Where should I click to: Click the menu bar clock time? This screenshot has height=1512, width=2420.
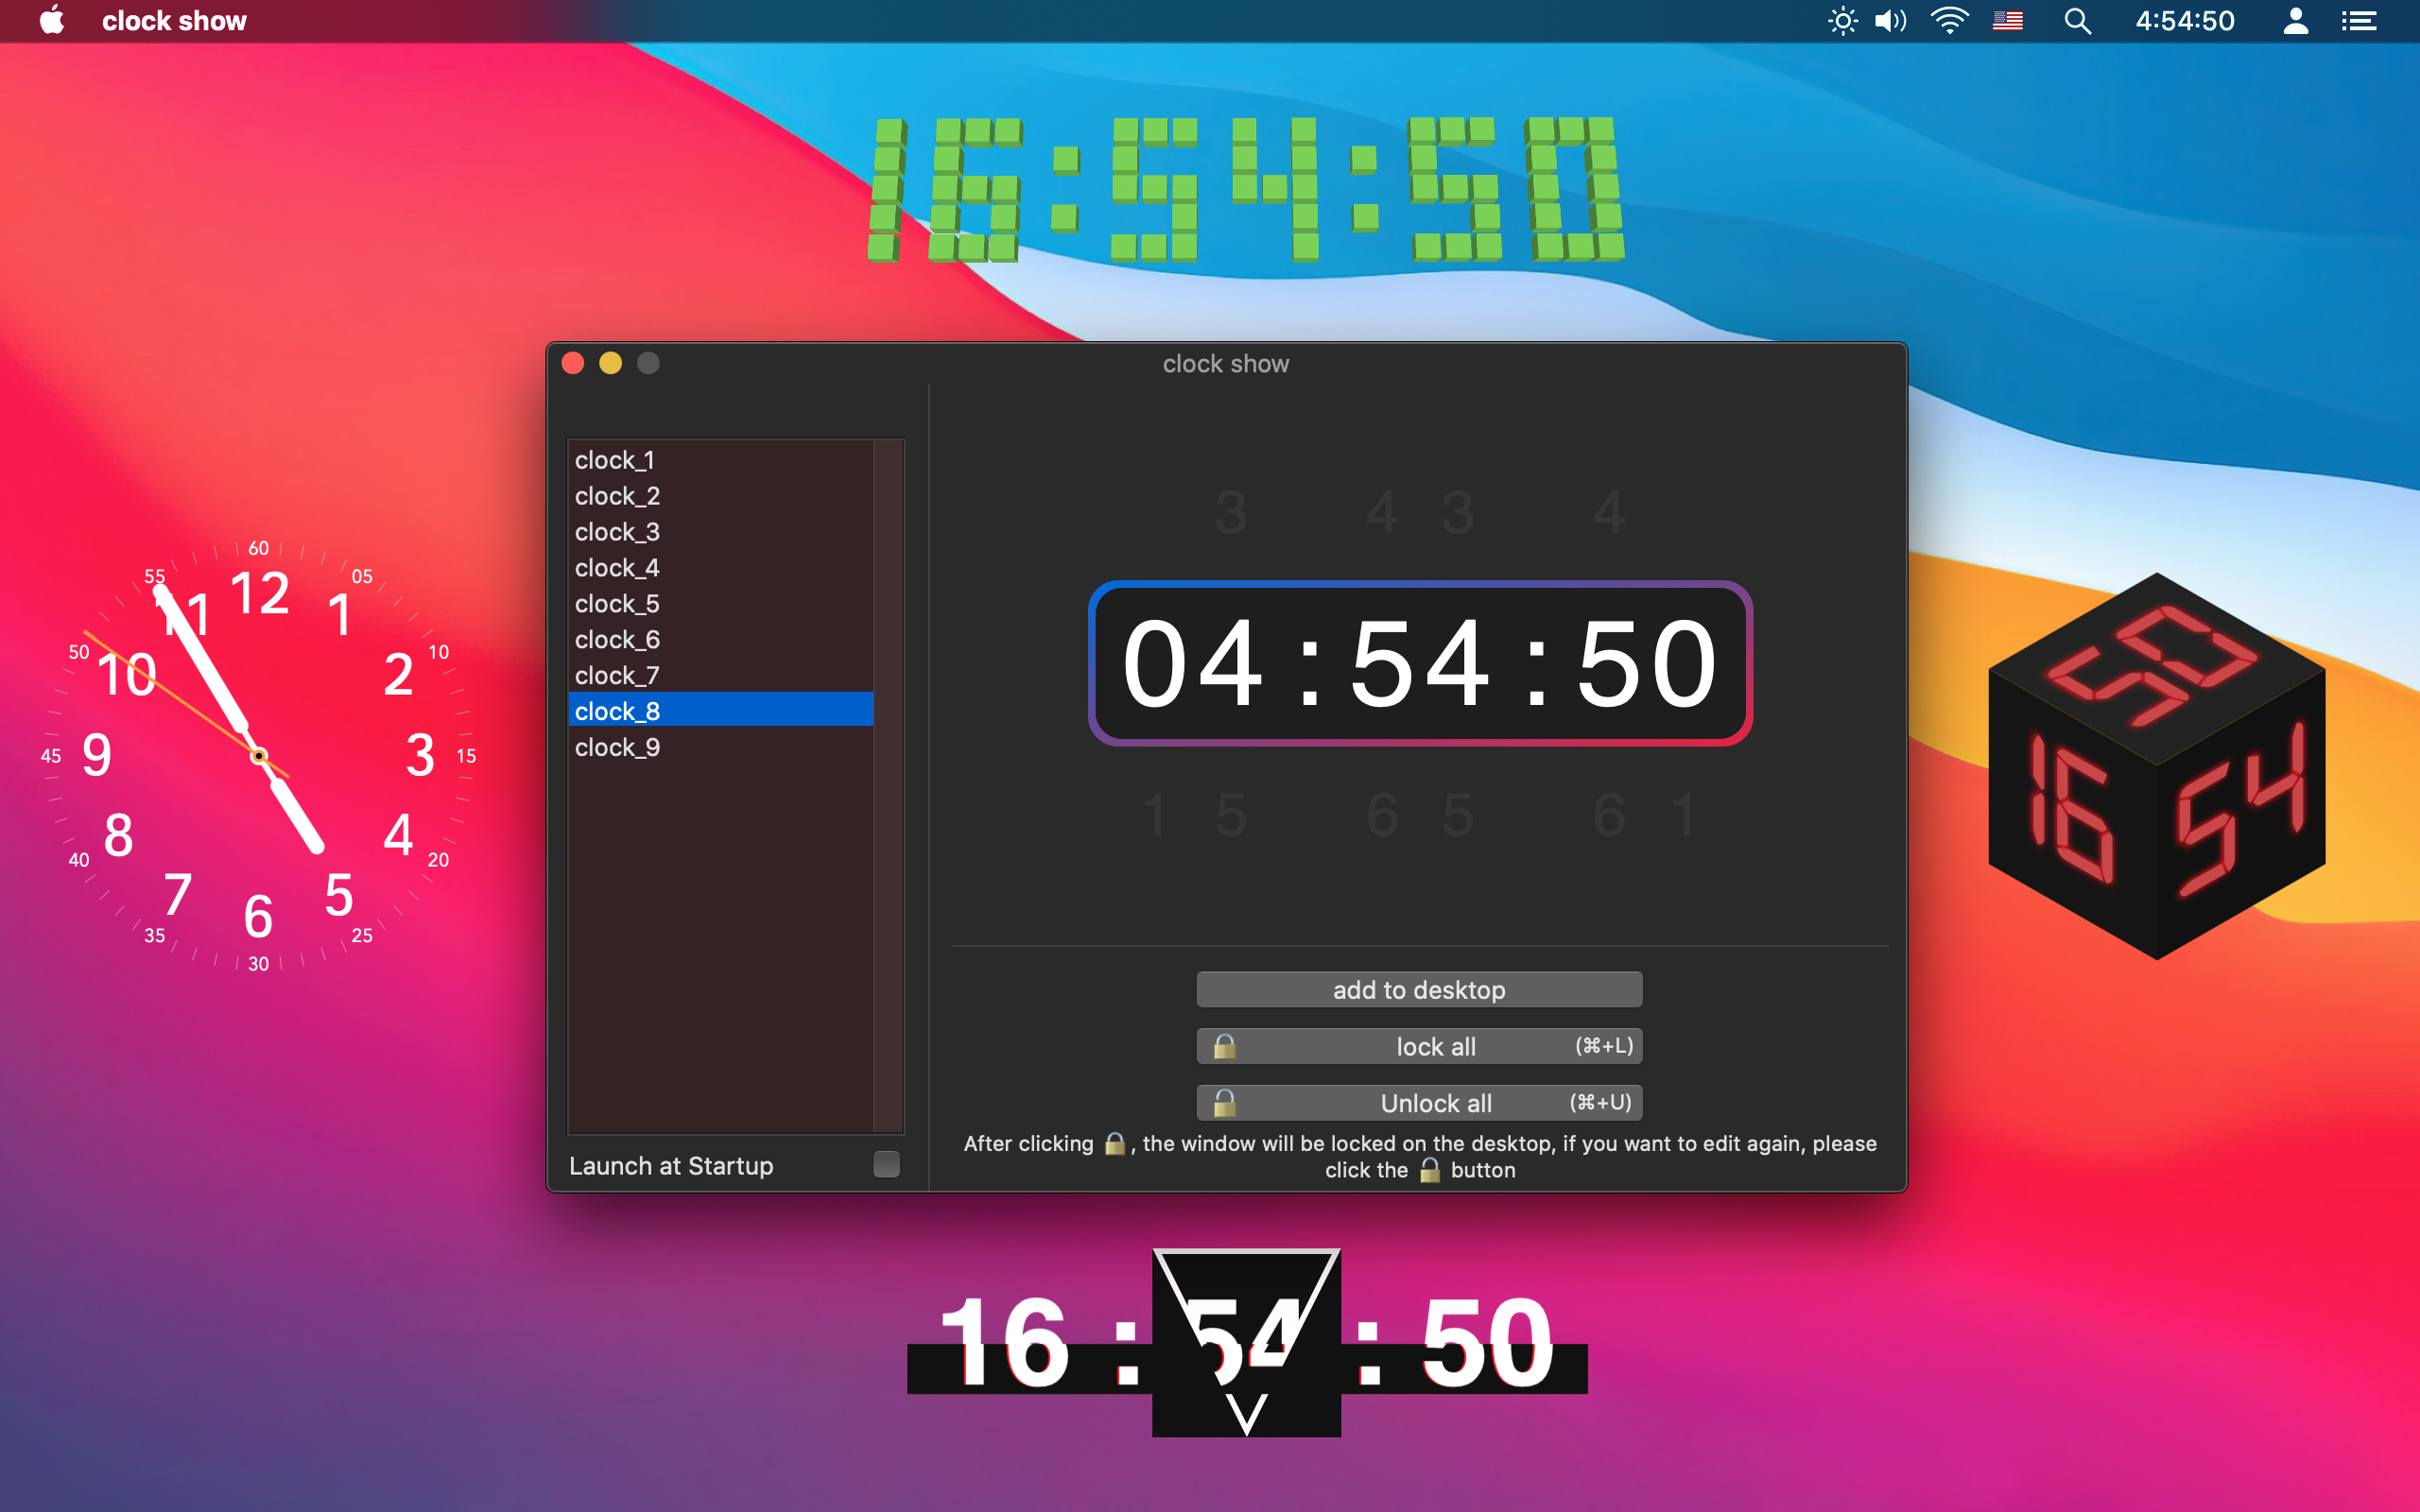pyautogui.click(x=2184, y=21)
